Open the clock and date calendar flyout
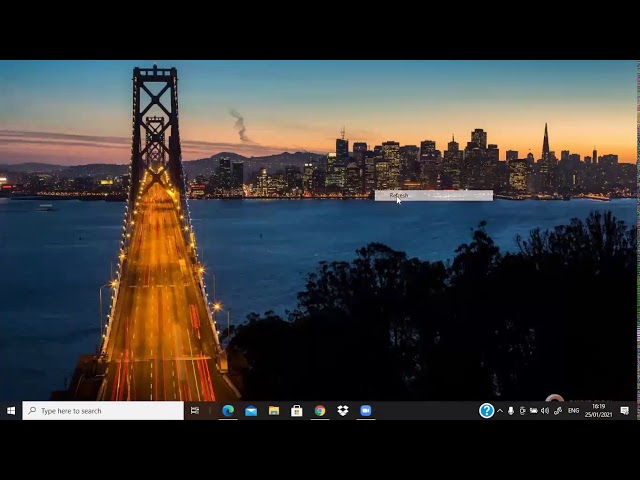Image resolution: width=640 pixels, height=480 pixels. 598,410
